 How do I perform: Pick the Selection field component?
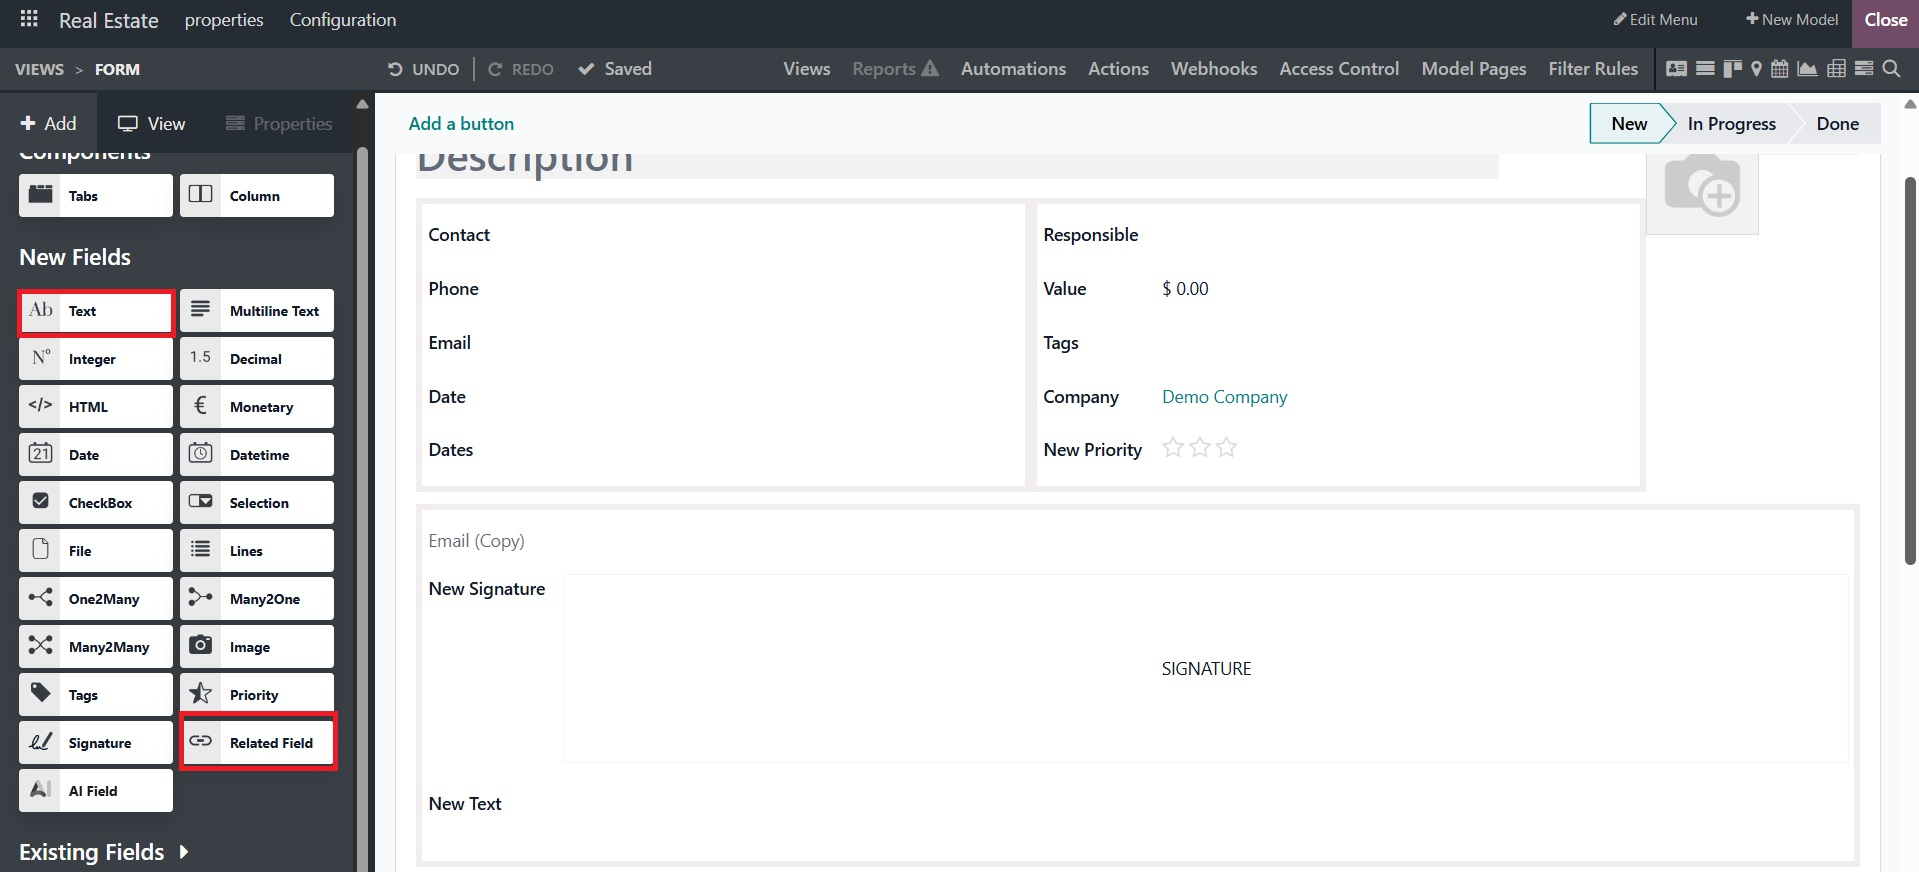coord(257,503)
